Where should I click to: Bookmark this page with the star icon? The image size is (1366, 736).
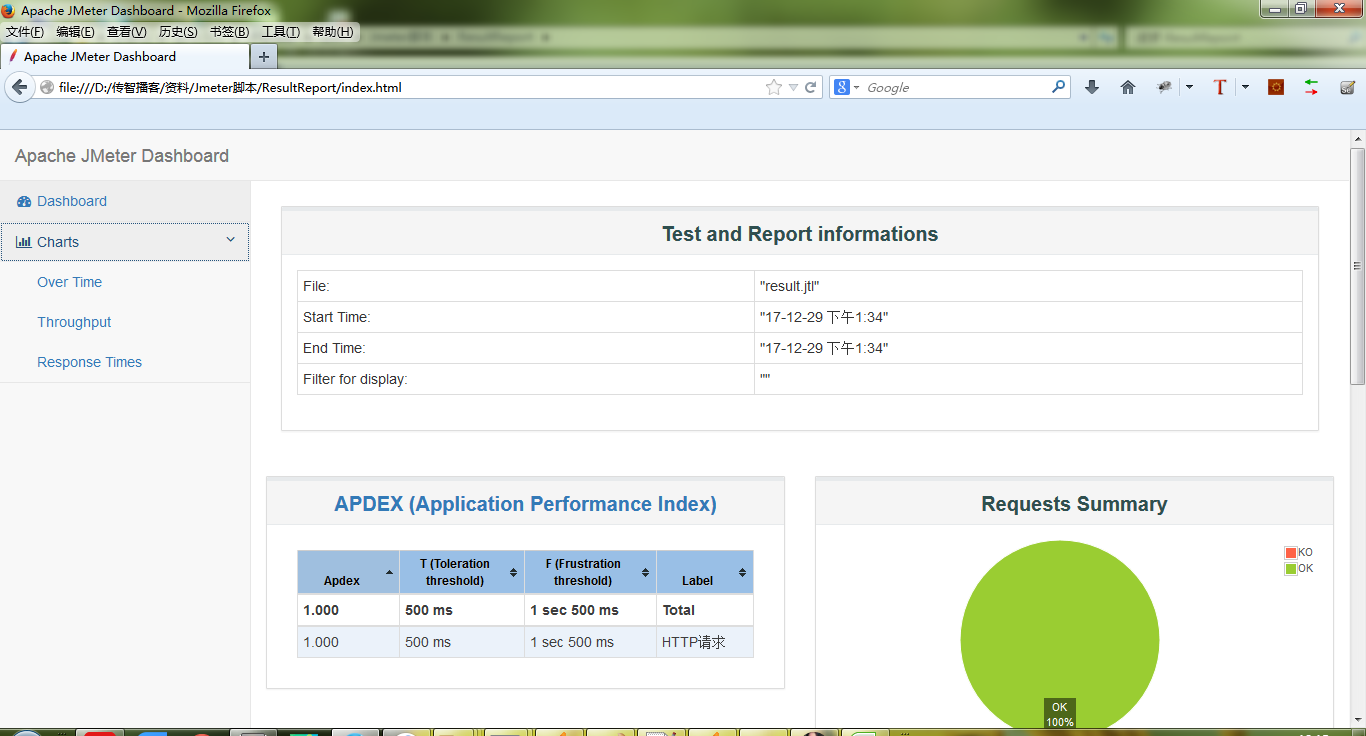[773, 87]
